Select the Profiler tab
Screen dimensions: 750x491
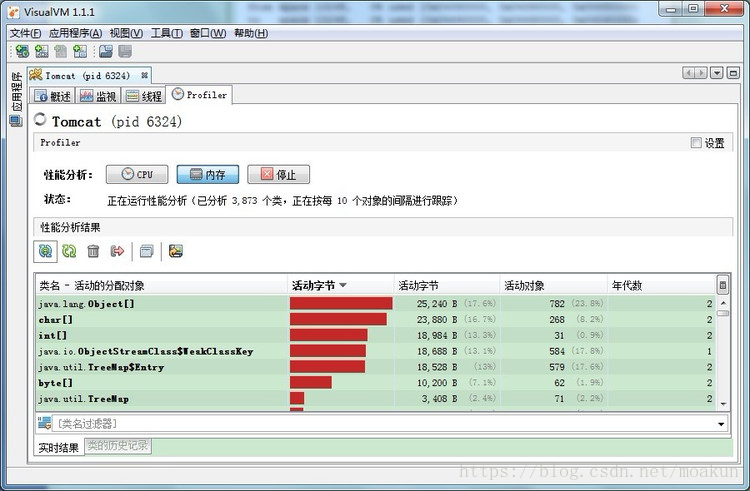point(199,95)
